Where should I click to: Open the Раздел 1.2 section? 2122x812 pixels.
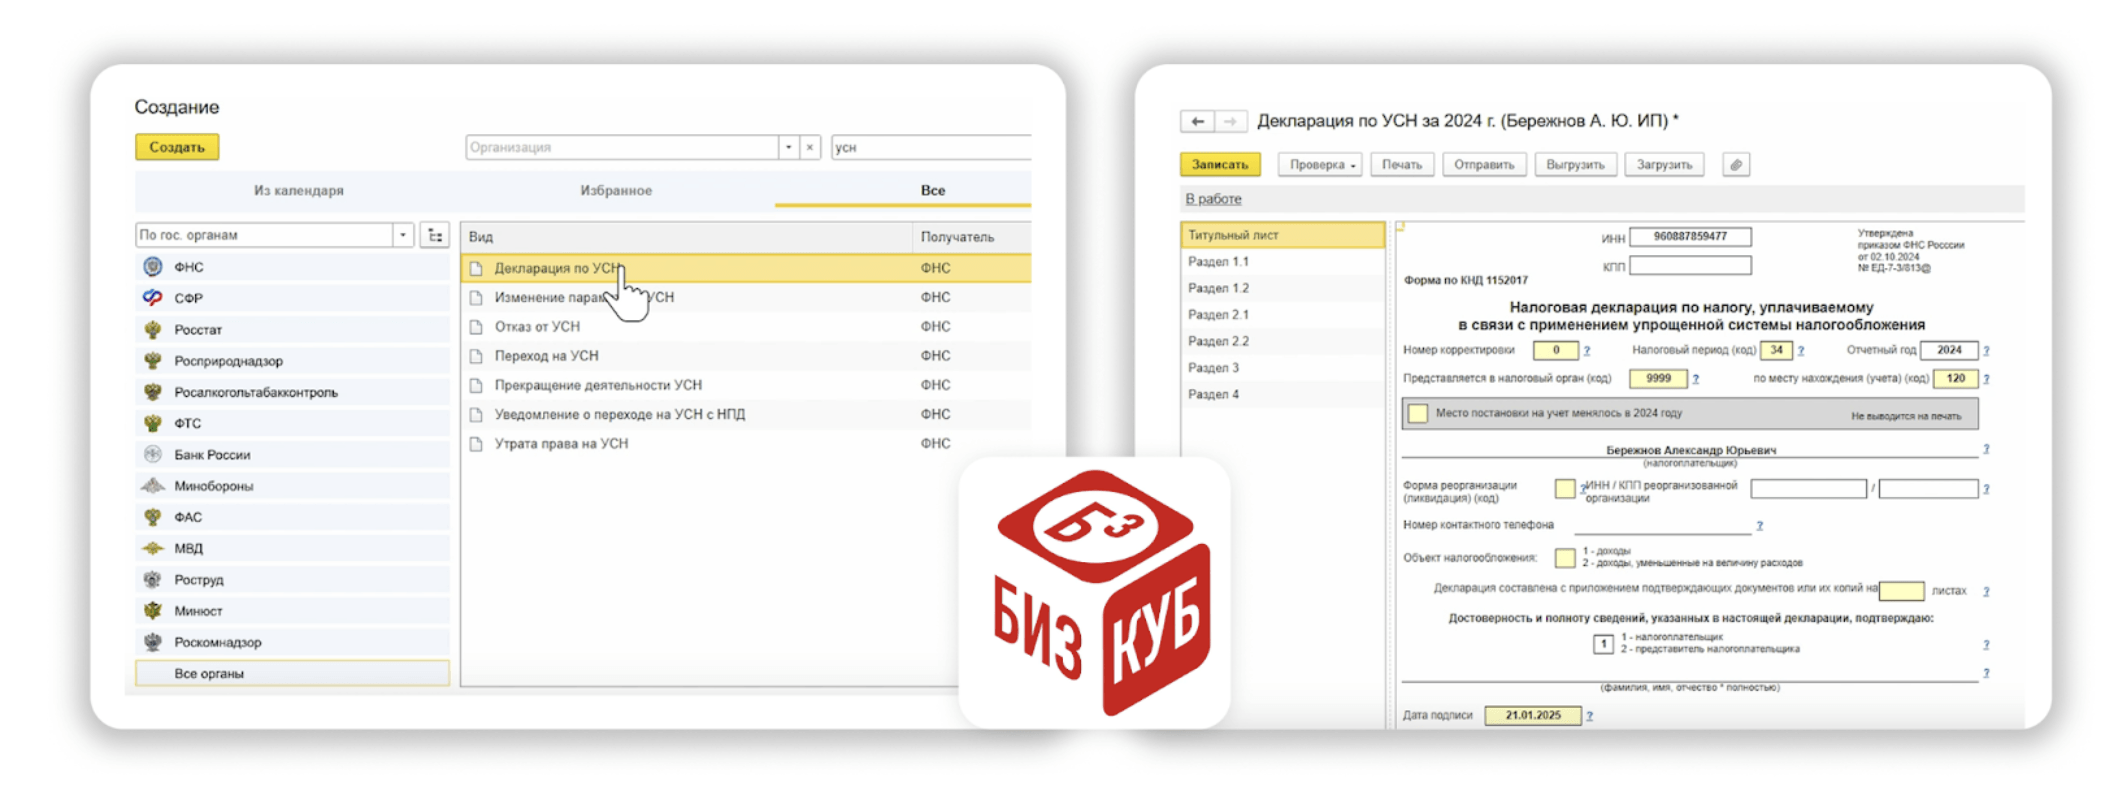tap(1283, 288)
